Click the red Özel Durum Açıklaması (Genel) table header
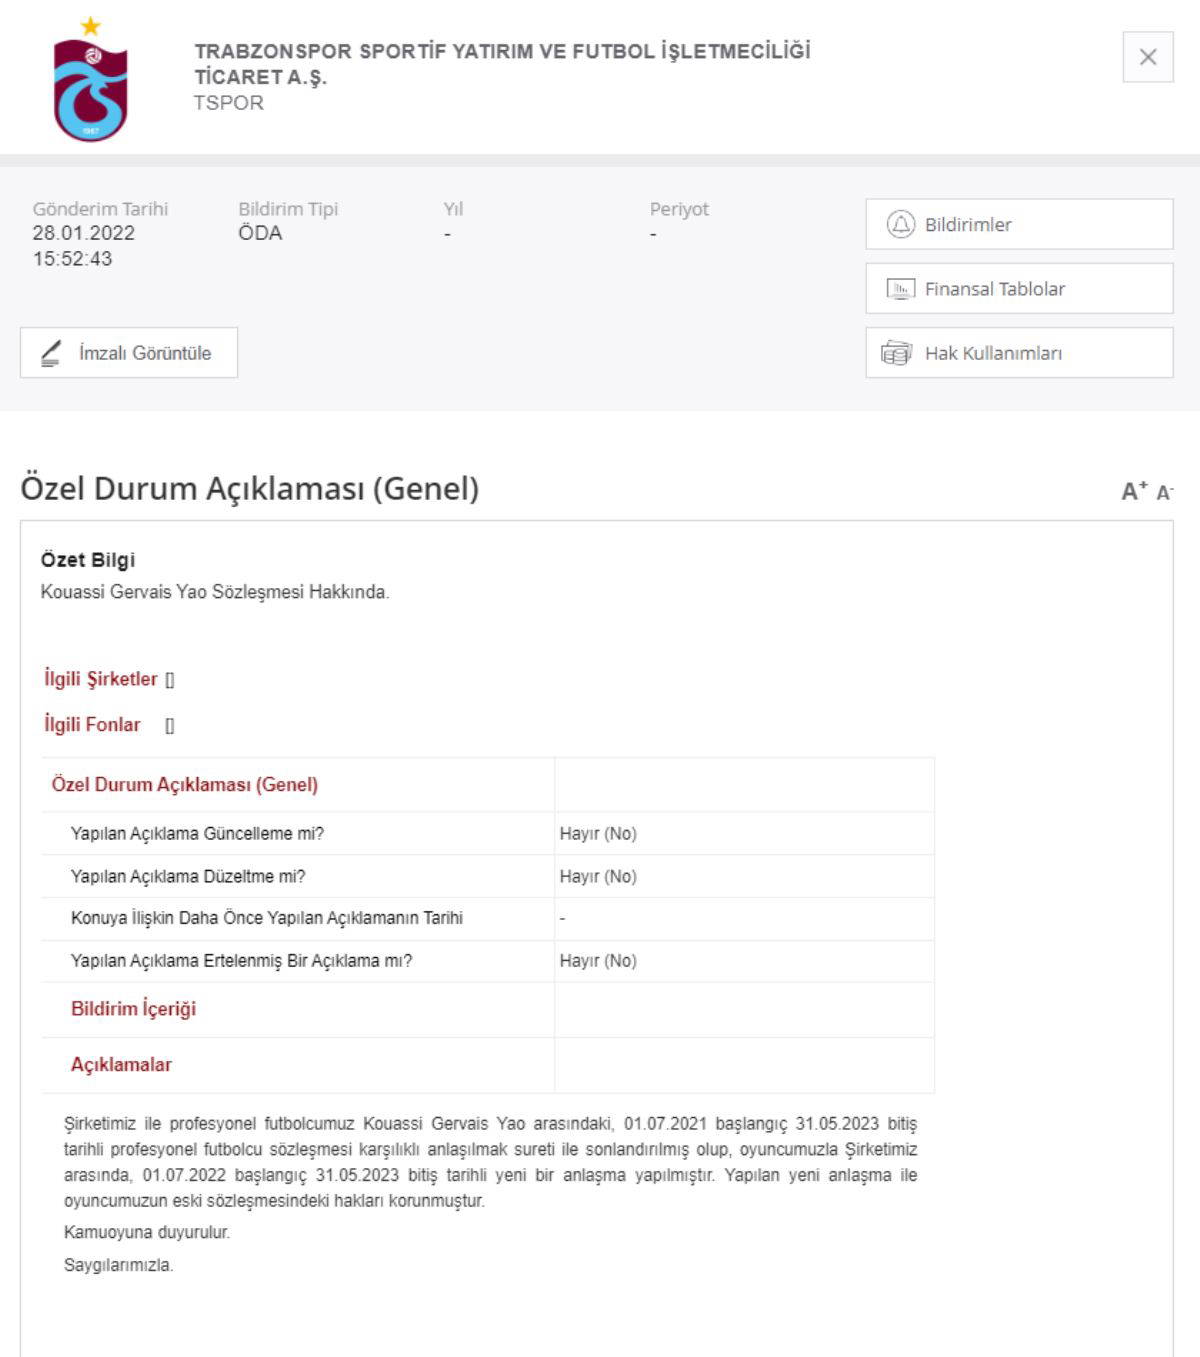Image resolution: width=1200 pixels, height=1357 pixels. [185, 785]
